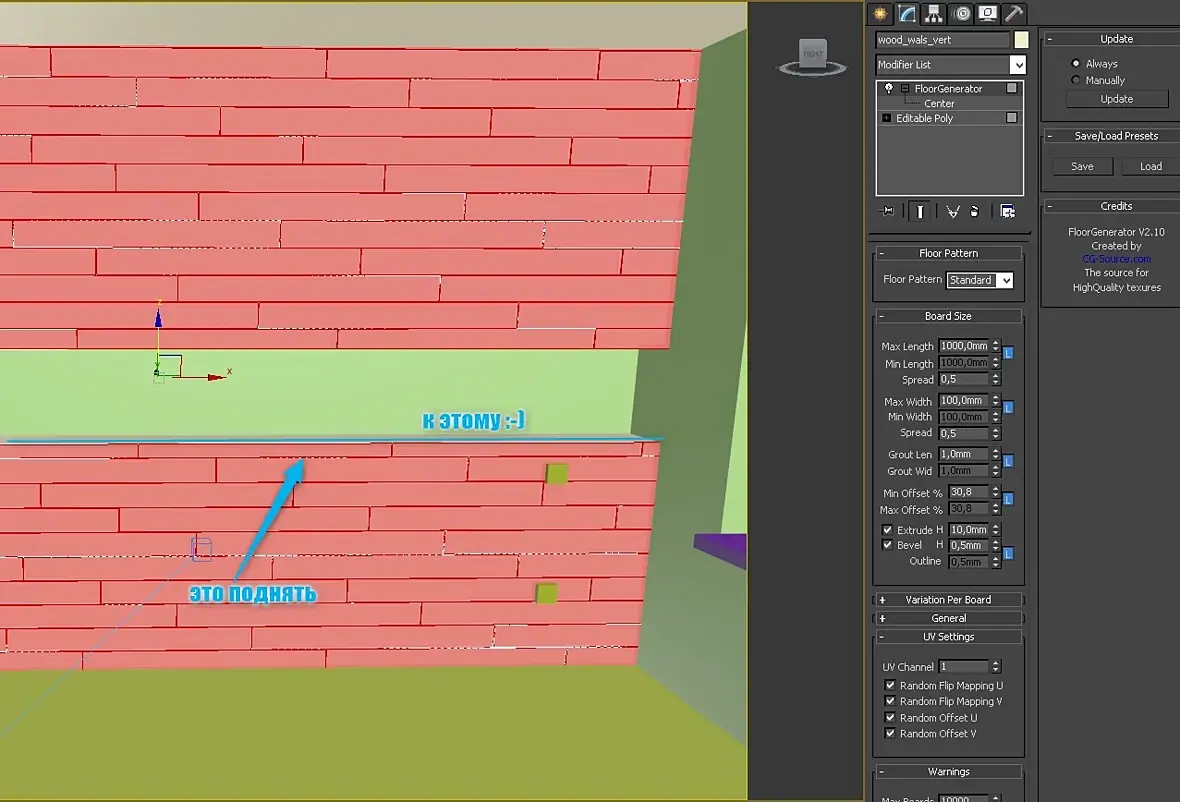The height and width of the screenshot is (802, 1180).
Task: Click the object color swatch
Action: [x=1021, y=40]
